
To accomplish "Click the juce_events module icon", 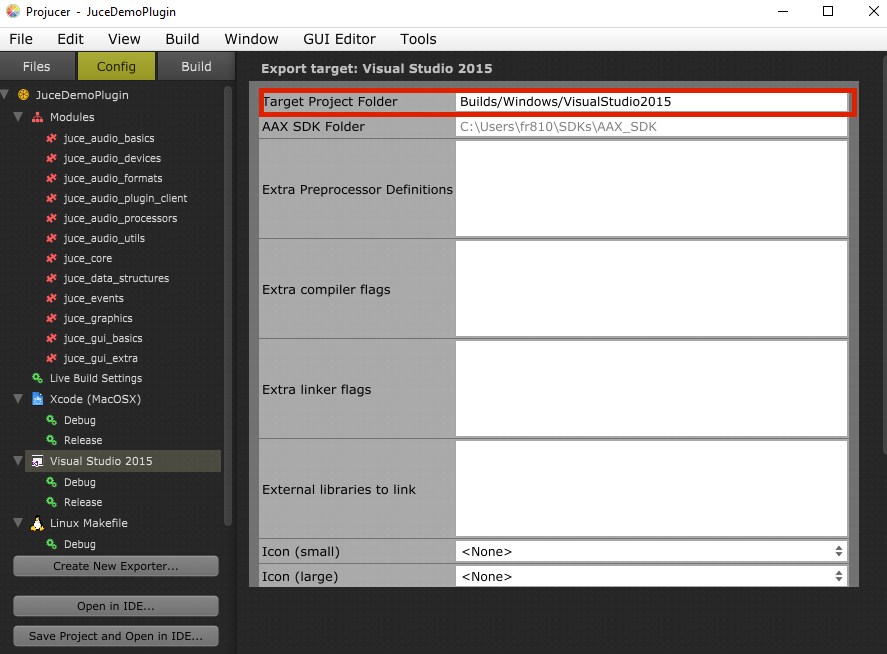I will (x=51, y=298).
